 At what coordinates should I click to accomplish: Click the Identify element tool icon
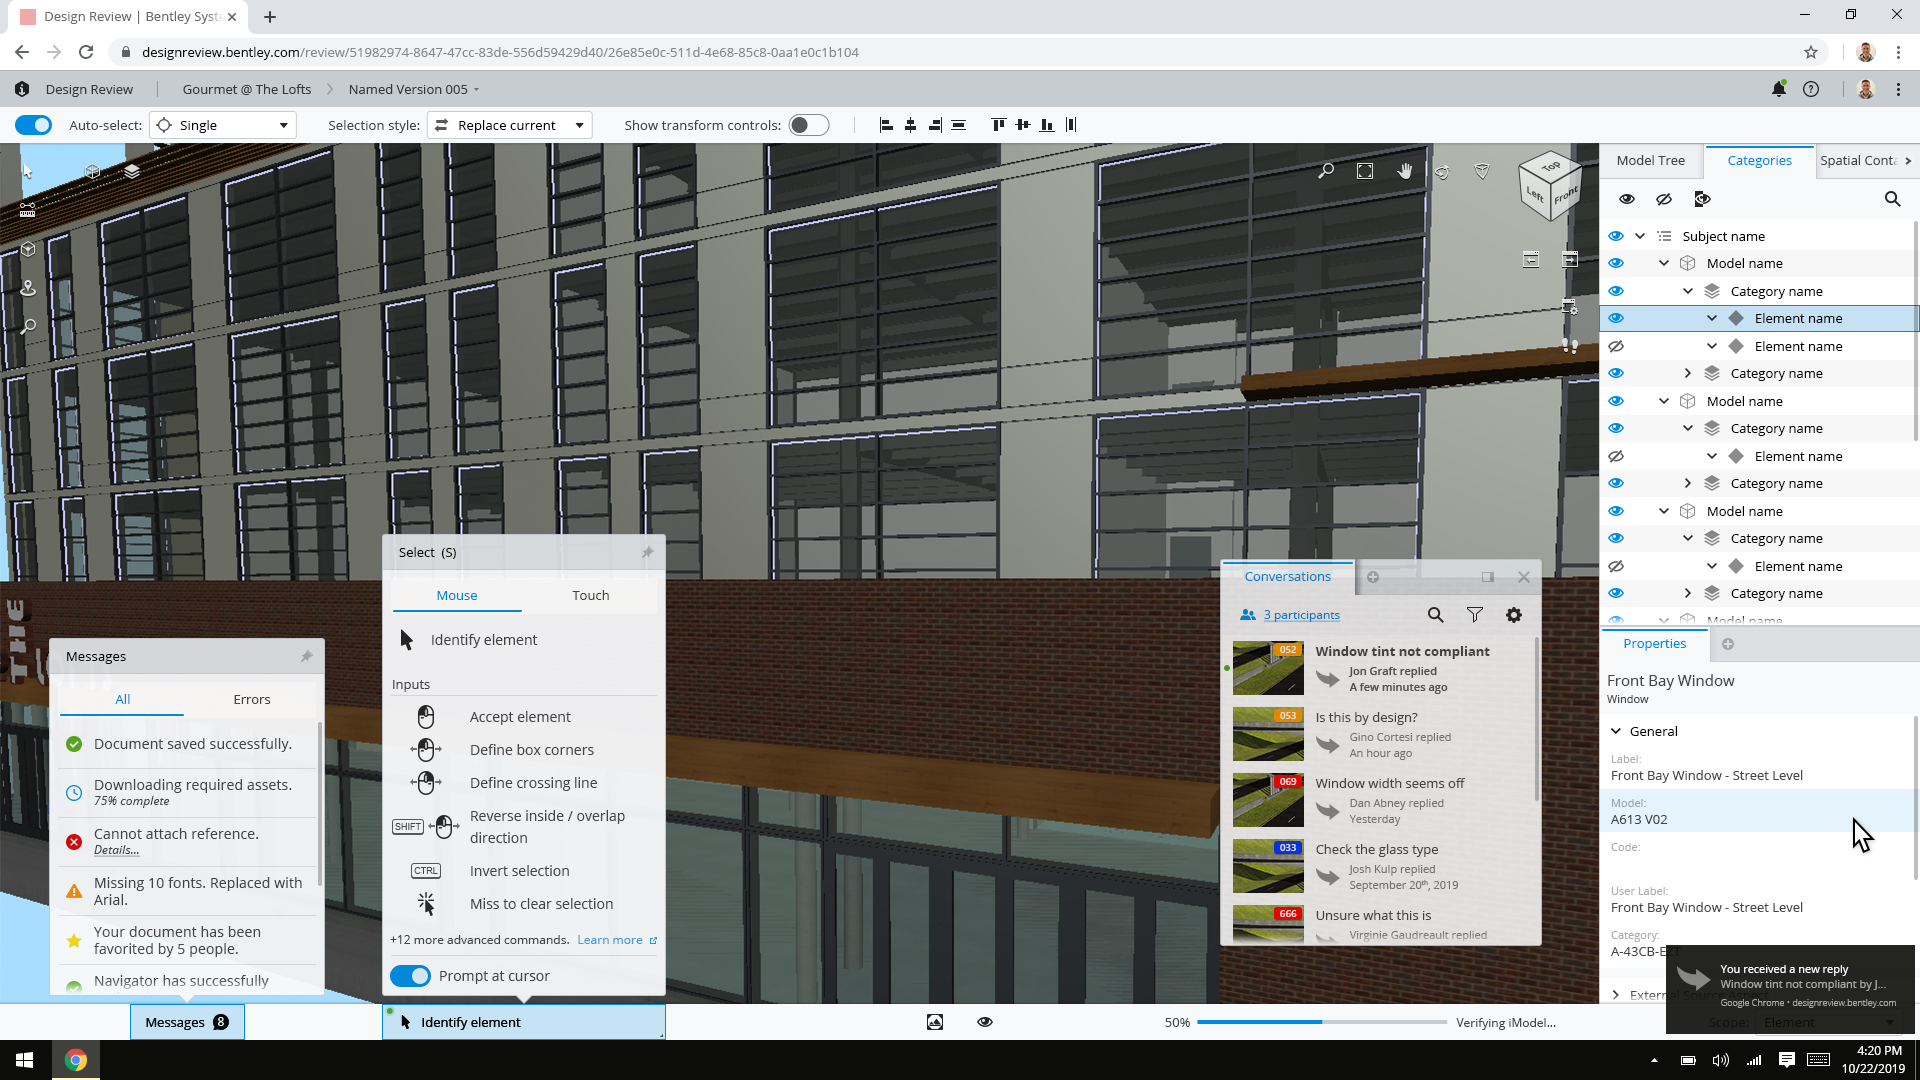tap(407, 640)
